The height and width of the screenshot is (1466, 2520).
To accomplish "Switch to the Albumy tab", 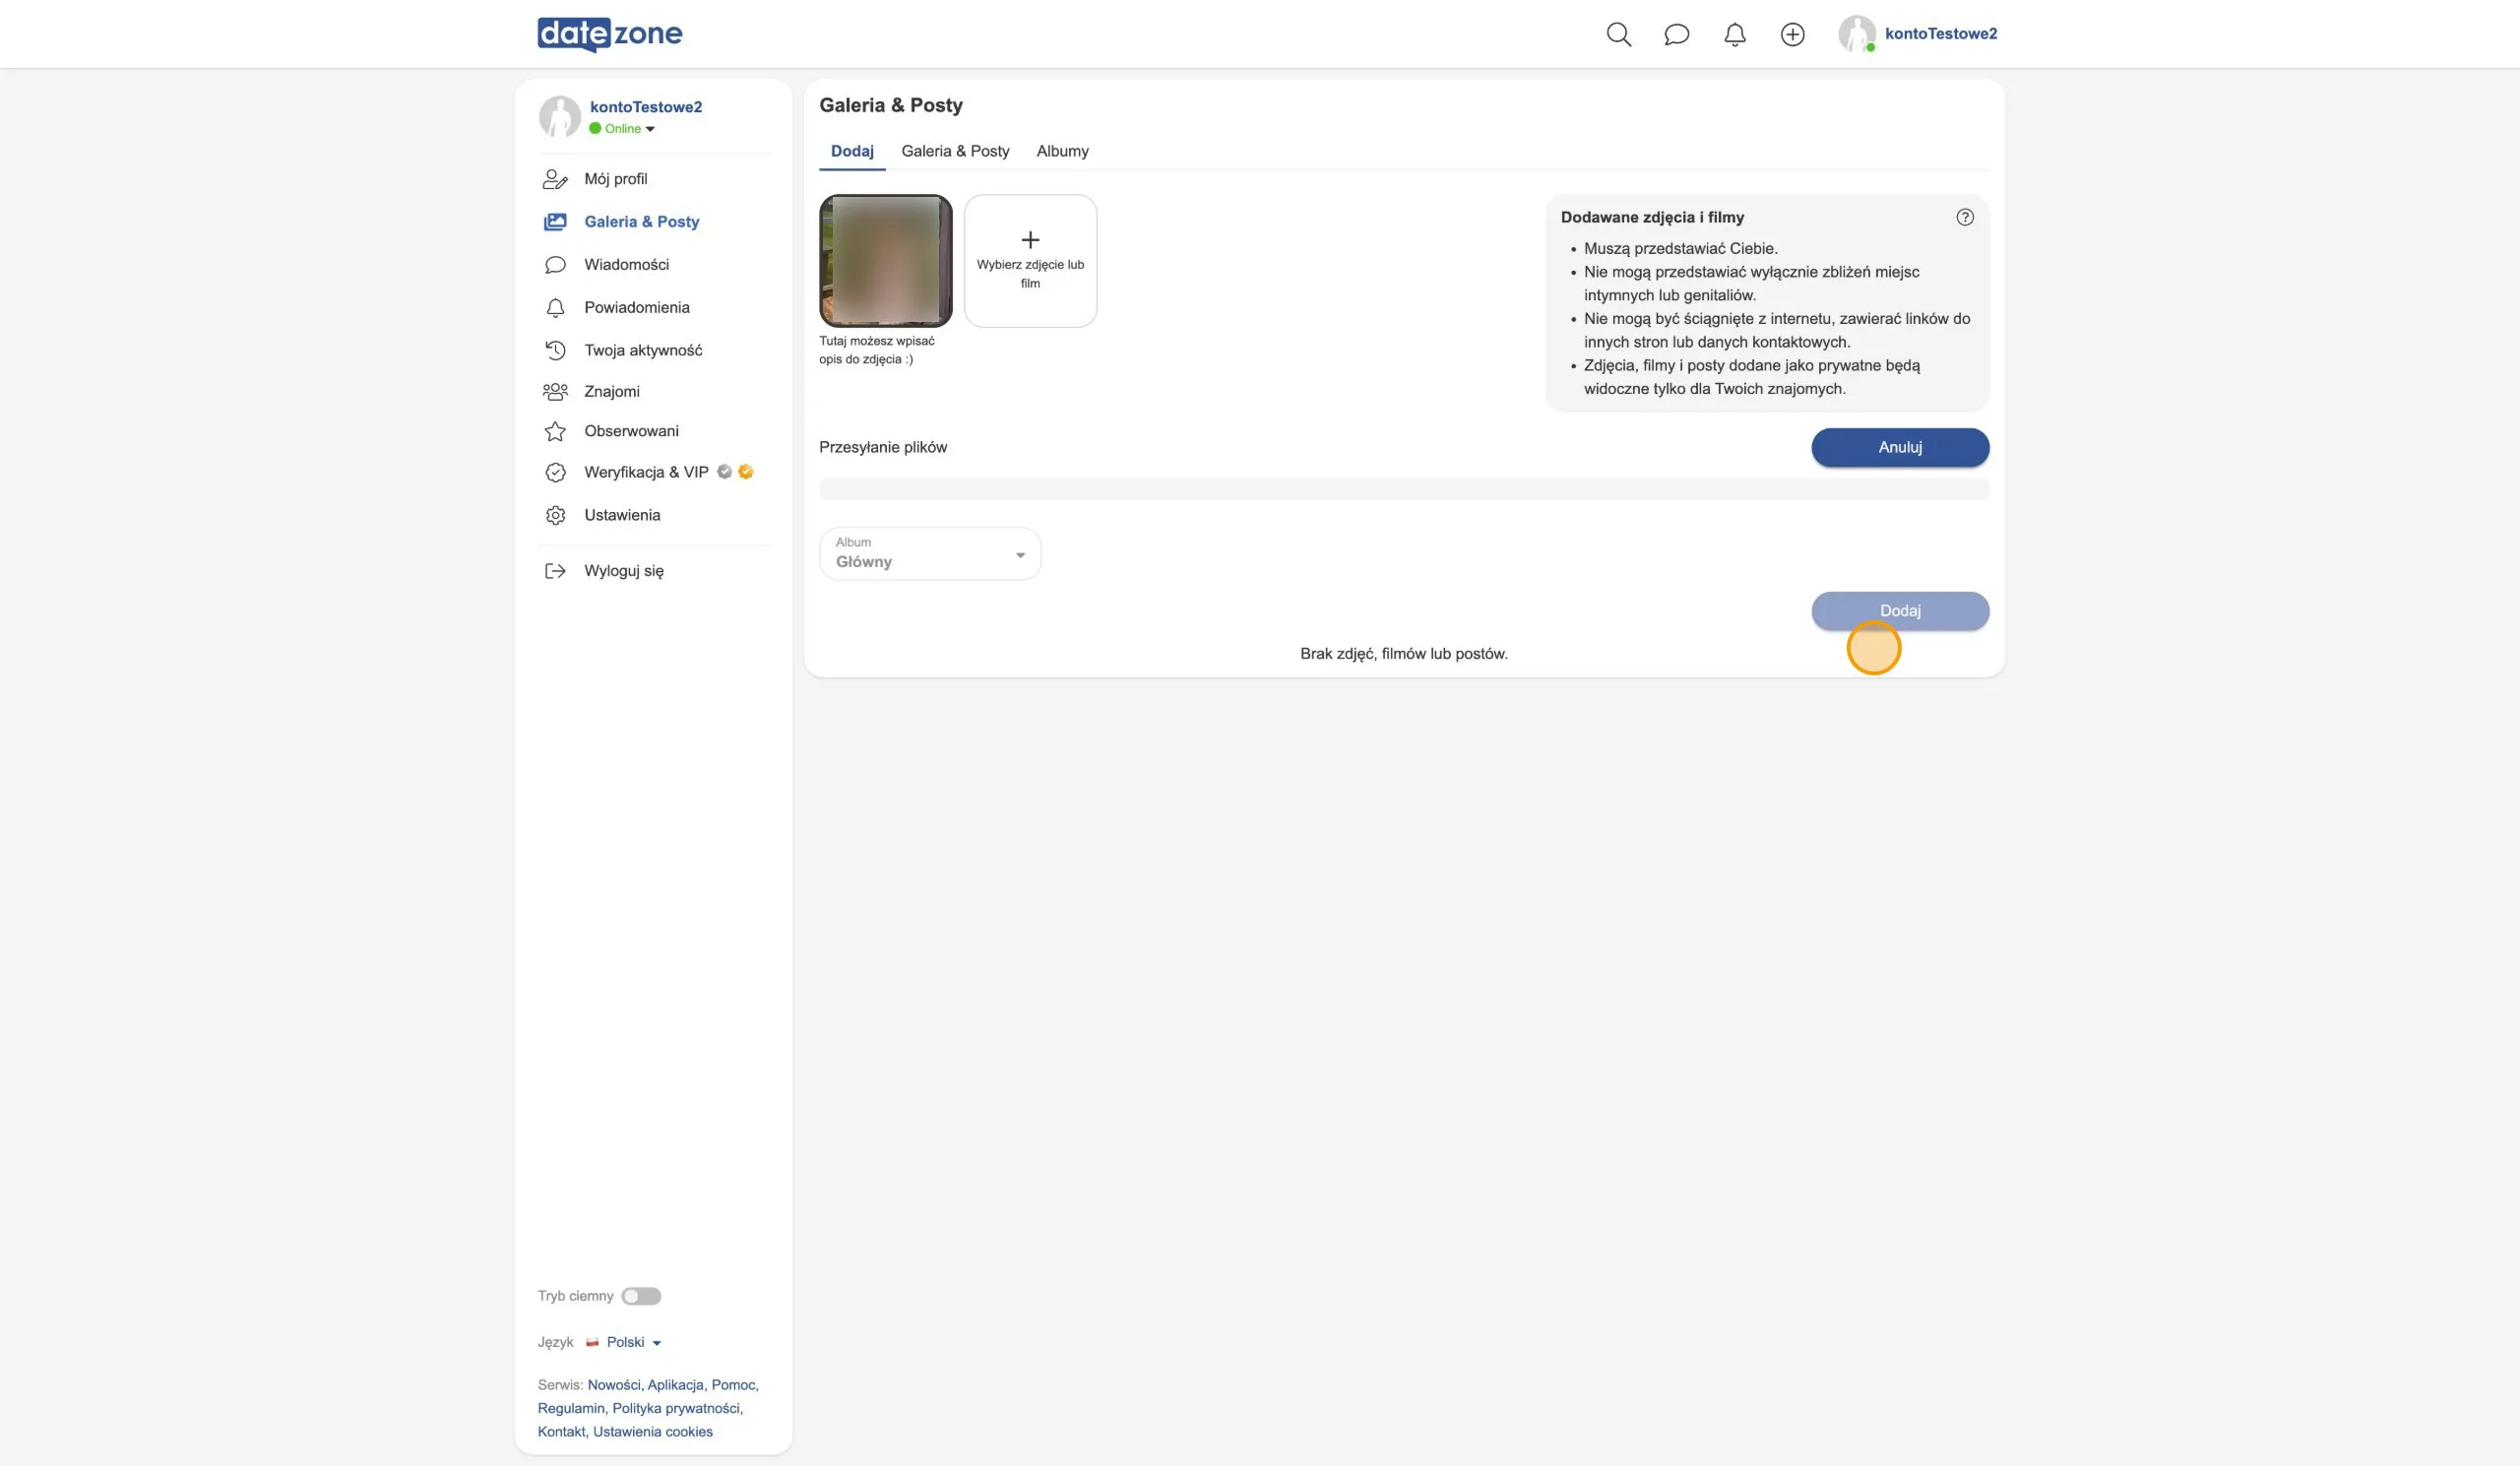I will 1062,151.
